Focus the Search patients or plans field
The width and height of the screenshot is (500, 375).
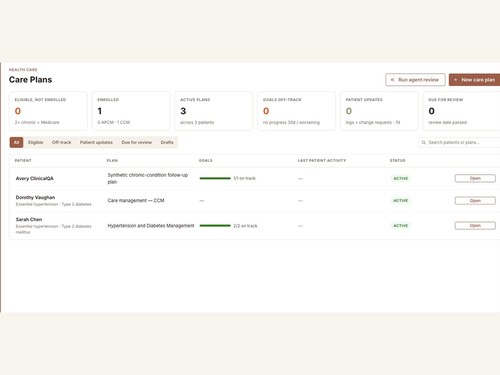coord(459,143)
